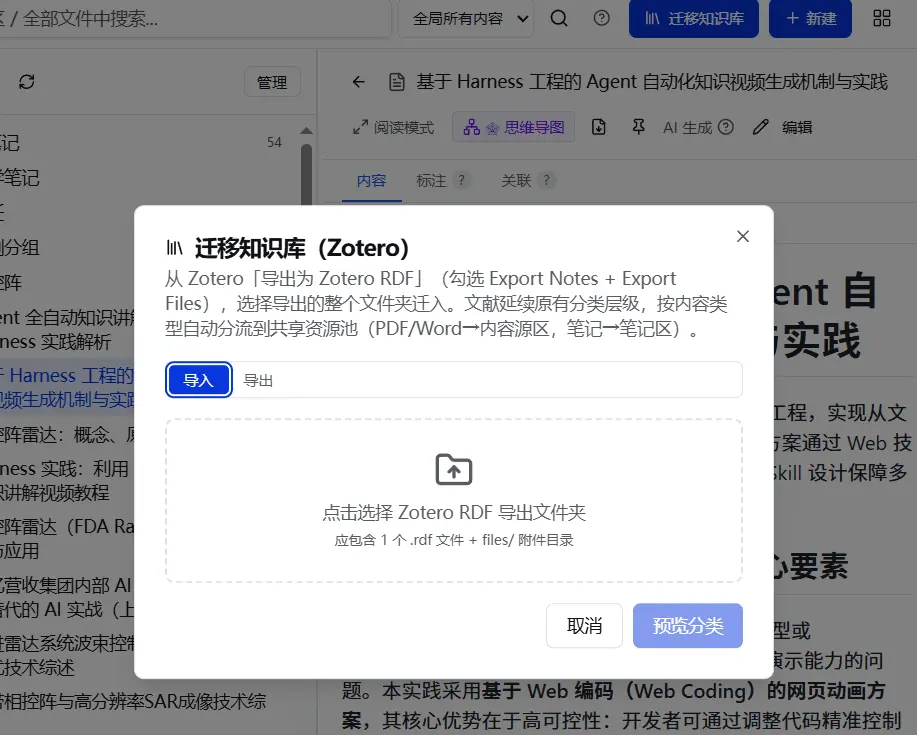Switch to the 内容 tab
917x735 pixels.
point(371,181)
